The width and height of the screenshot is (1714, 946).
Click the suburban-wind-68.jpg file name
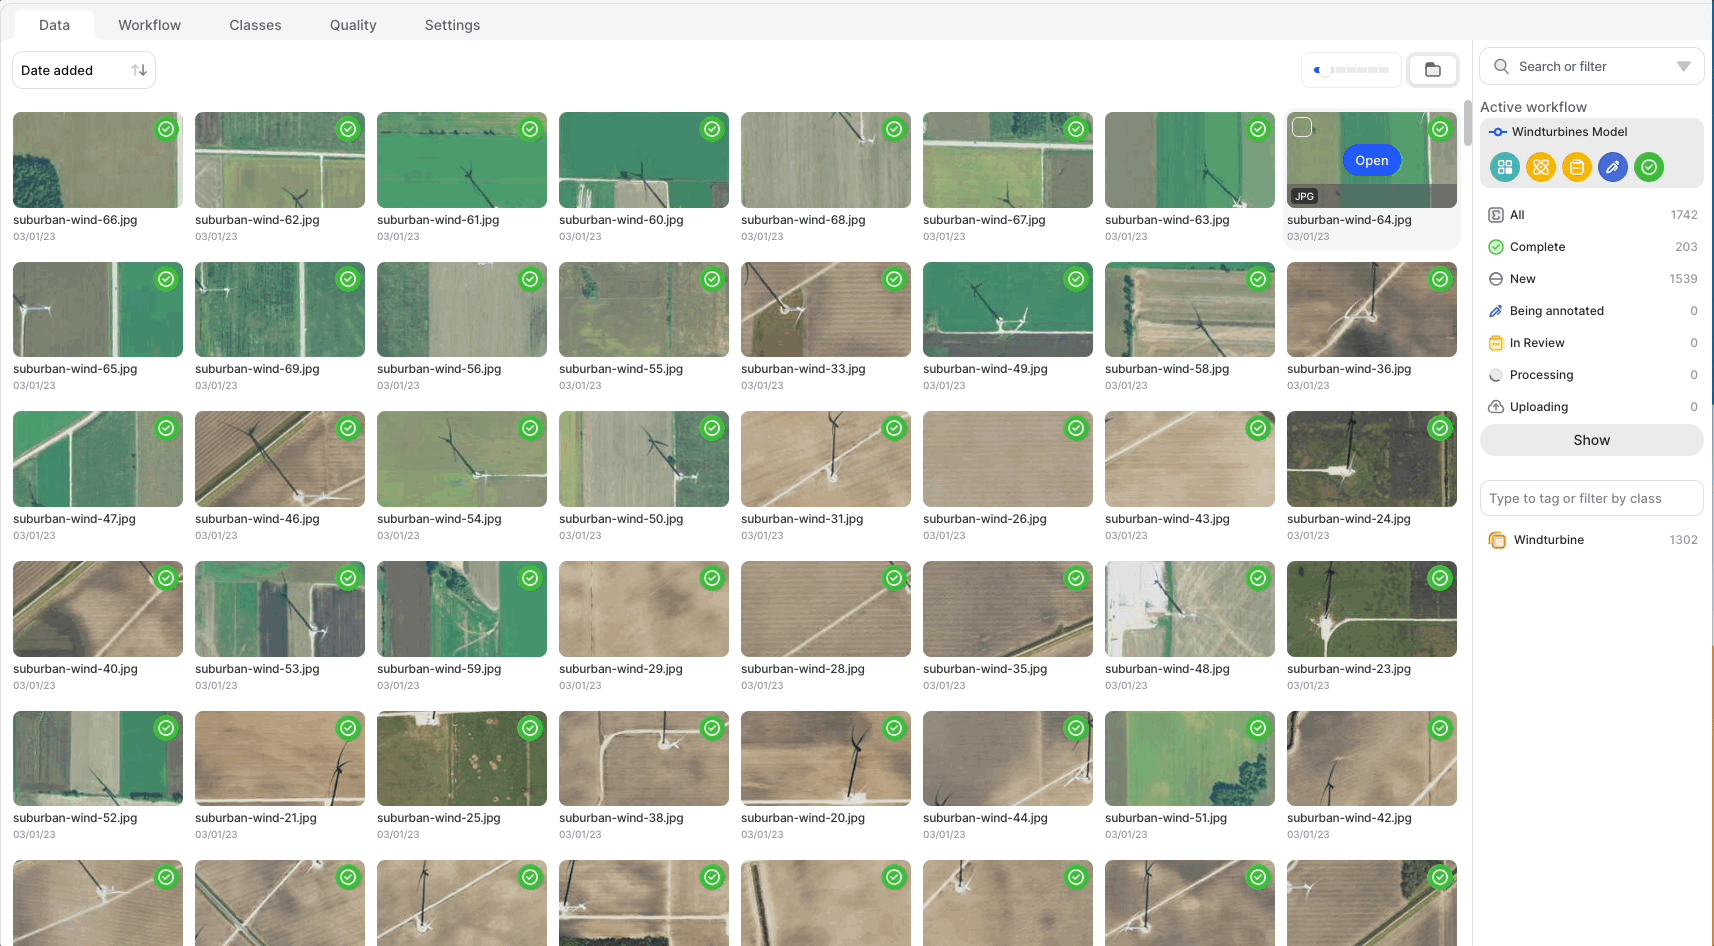803,220
